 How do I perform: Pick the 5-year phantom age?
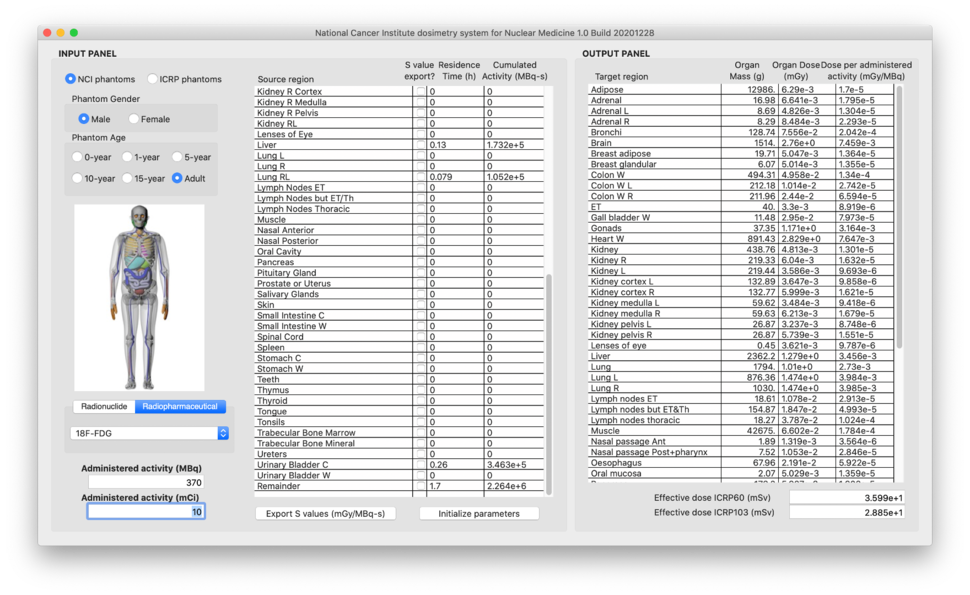click(177, 157)
